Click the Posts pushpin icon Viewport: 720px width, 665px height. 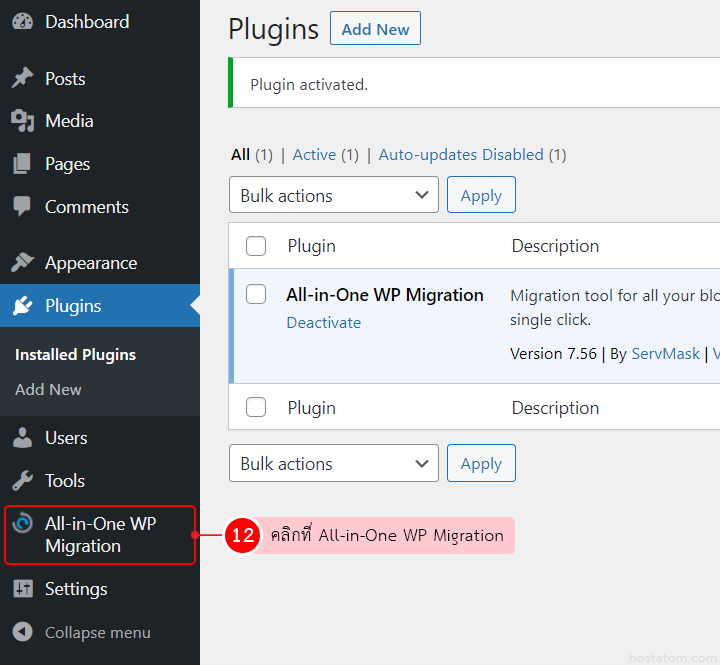22,79
